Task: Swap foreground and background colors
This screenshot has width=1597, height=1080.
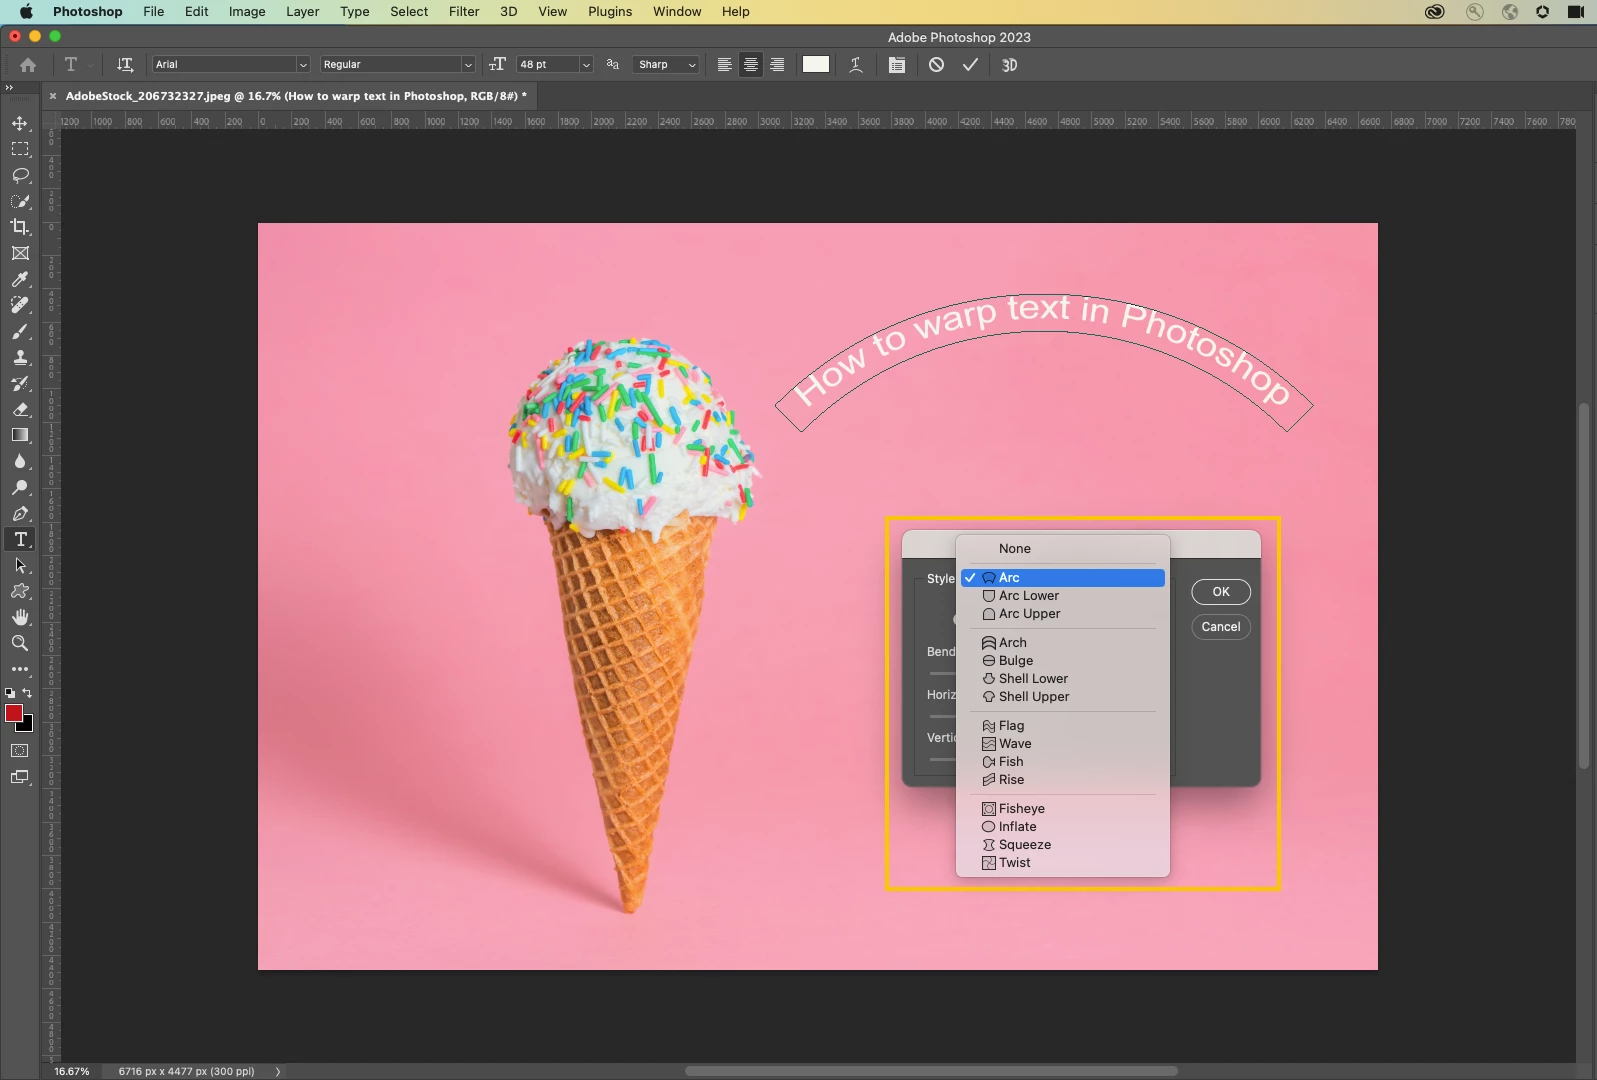Action: pos(28,692)
